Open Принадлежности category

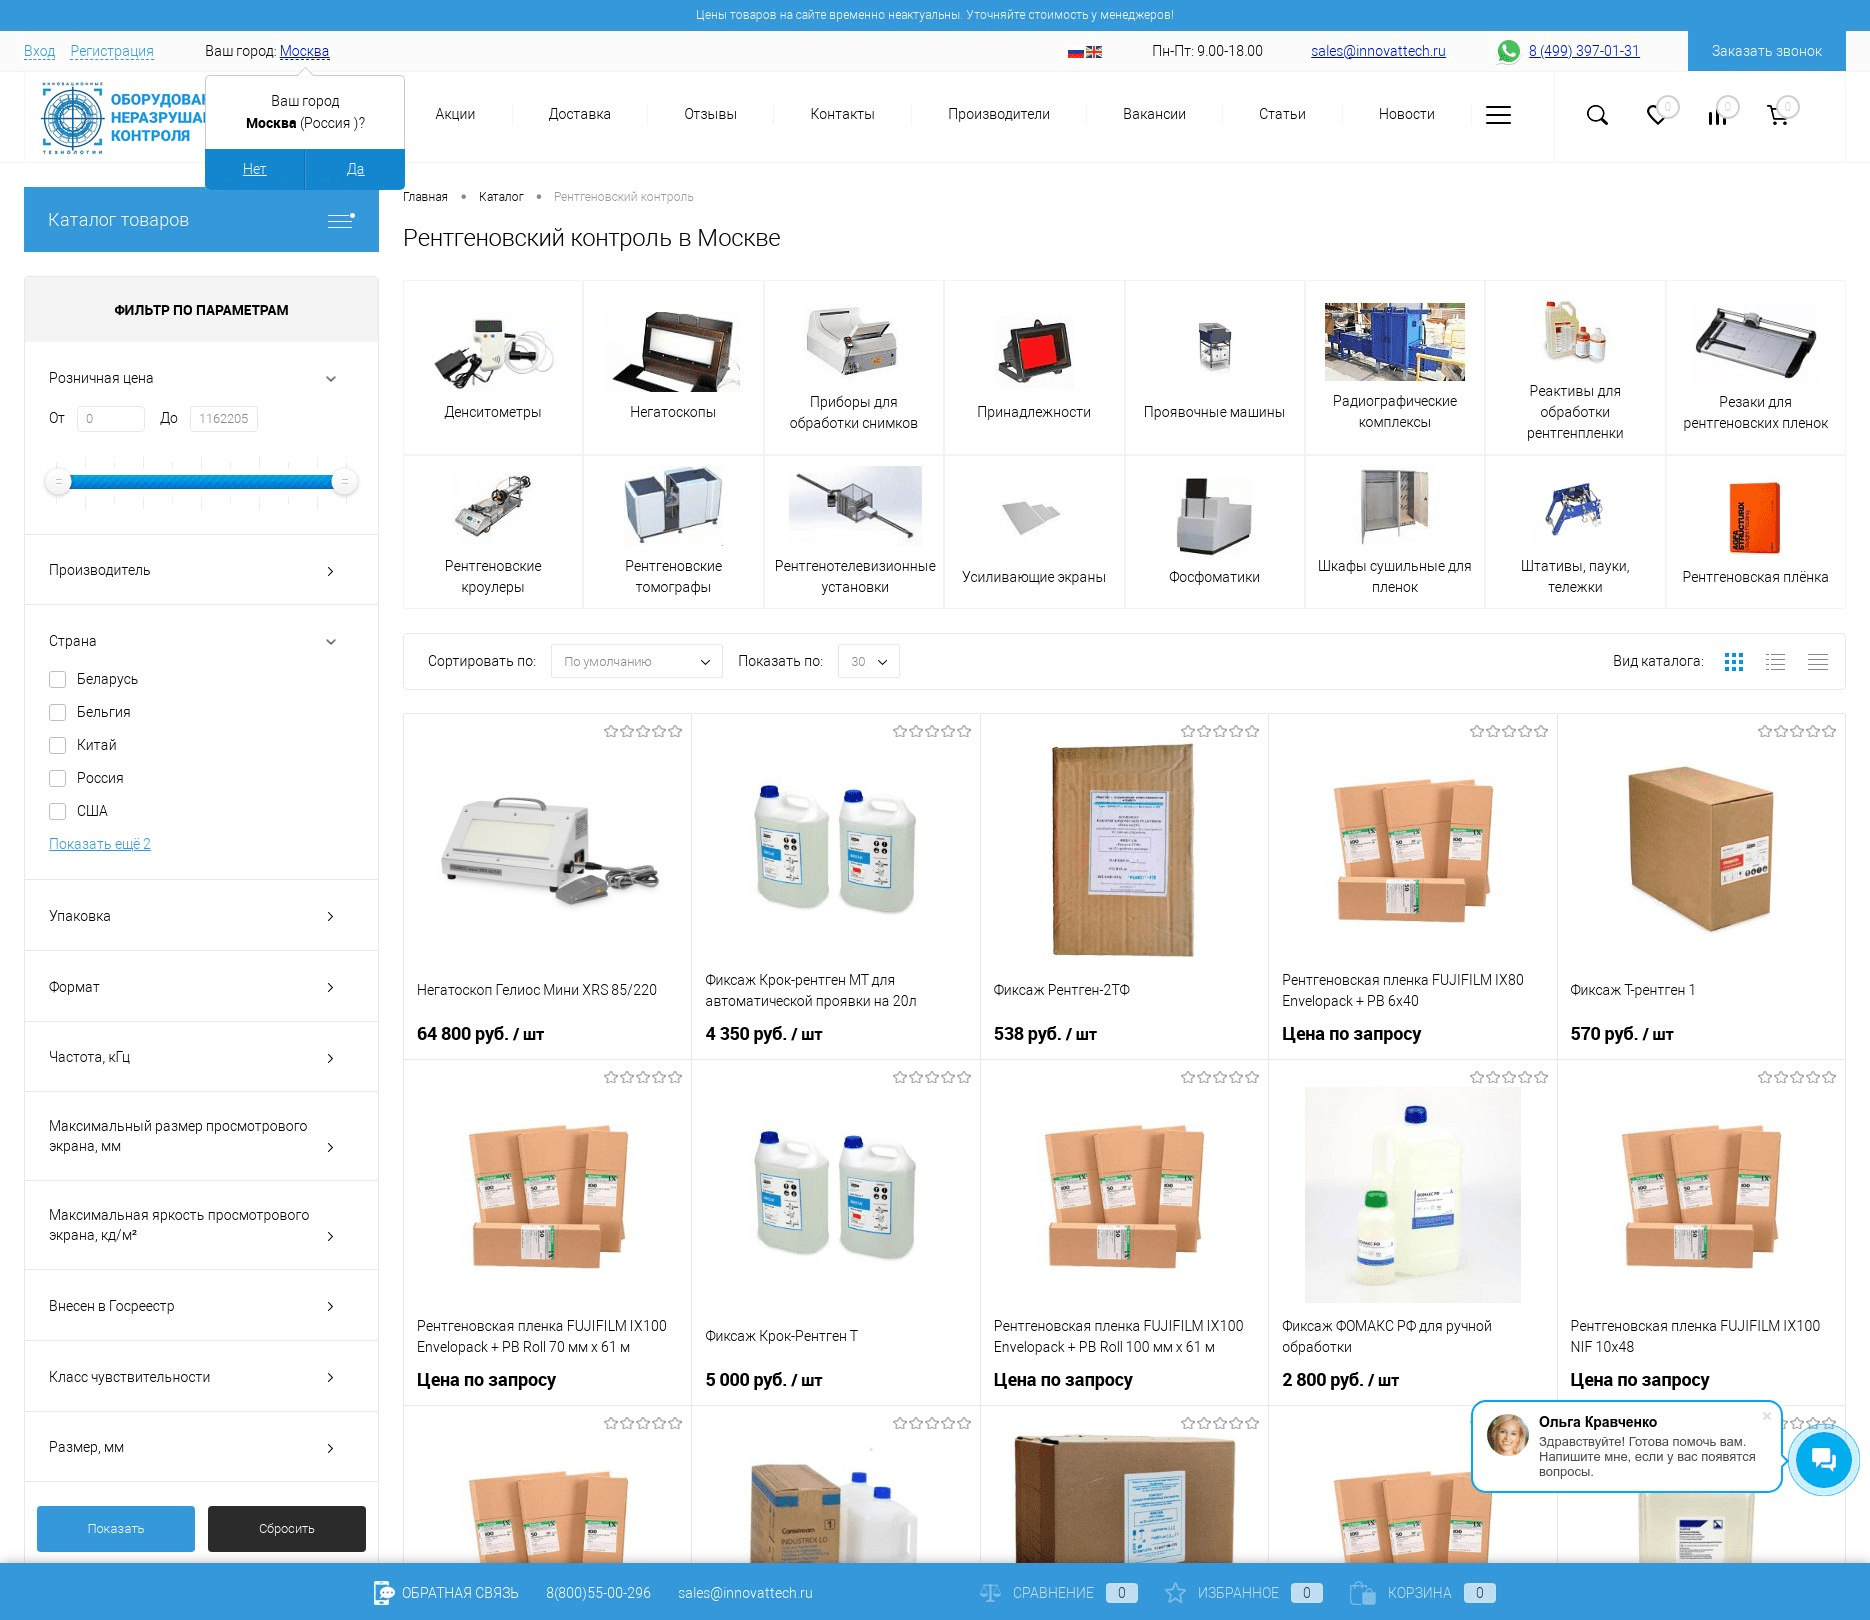[x=1034, y=367]
